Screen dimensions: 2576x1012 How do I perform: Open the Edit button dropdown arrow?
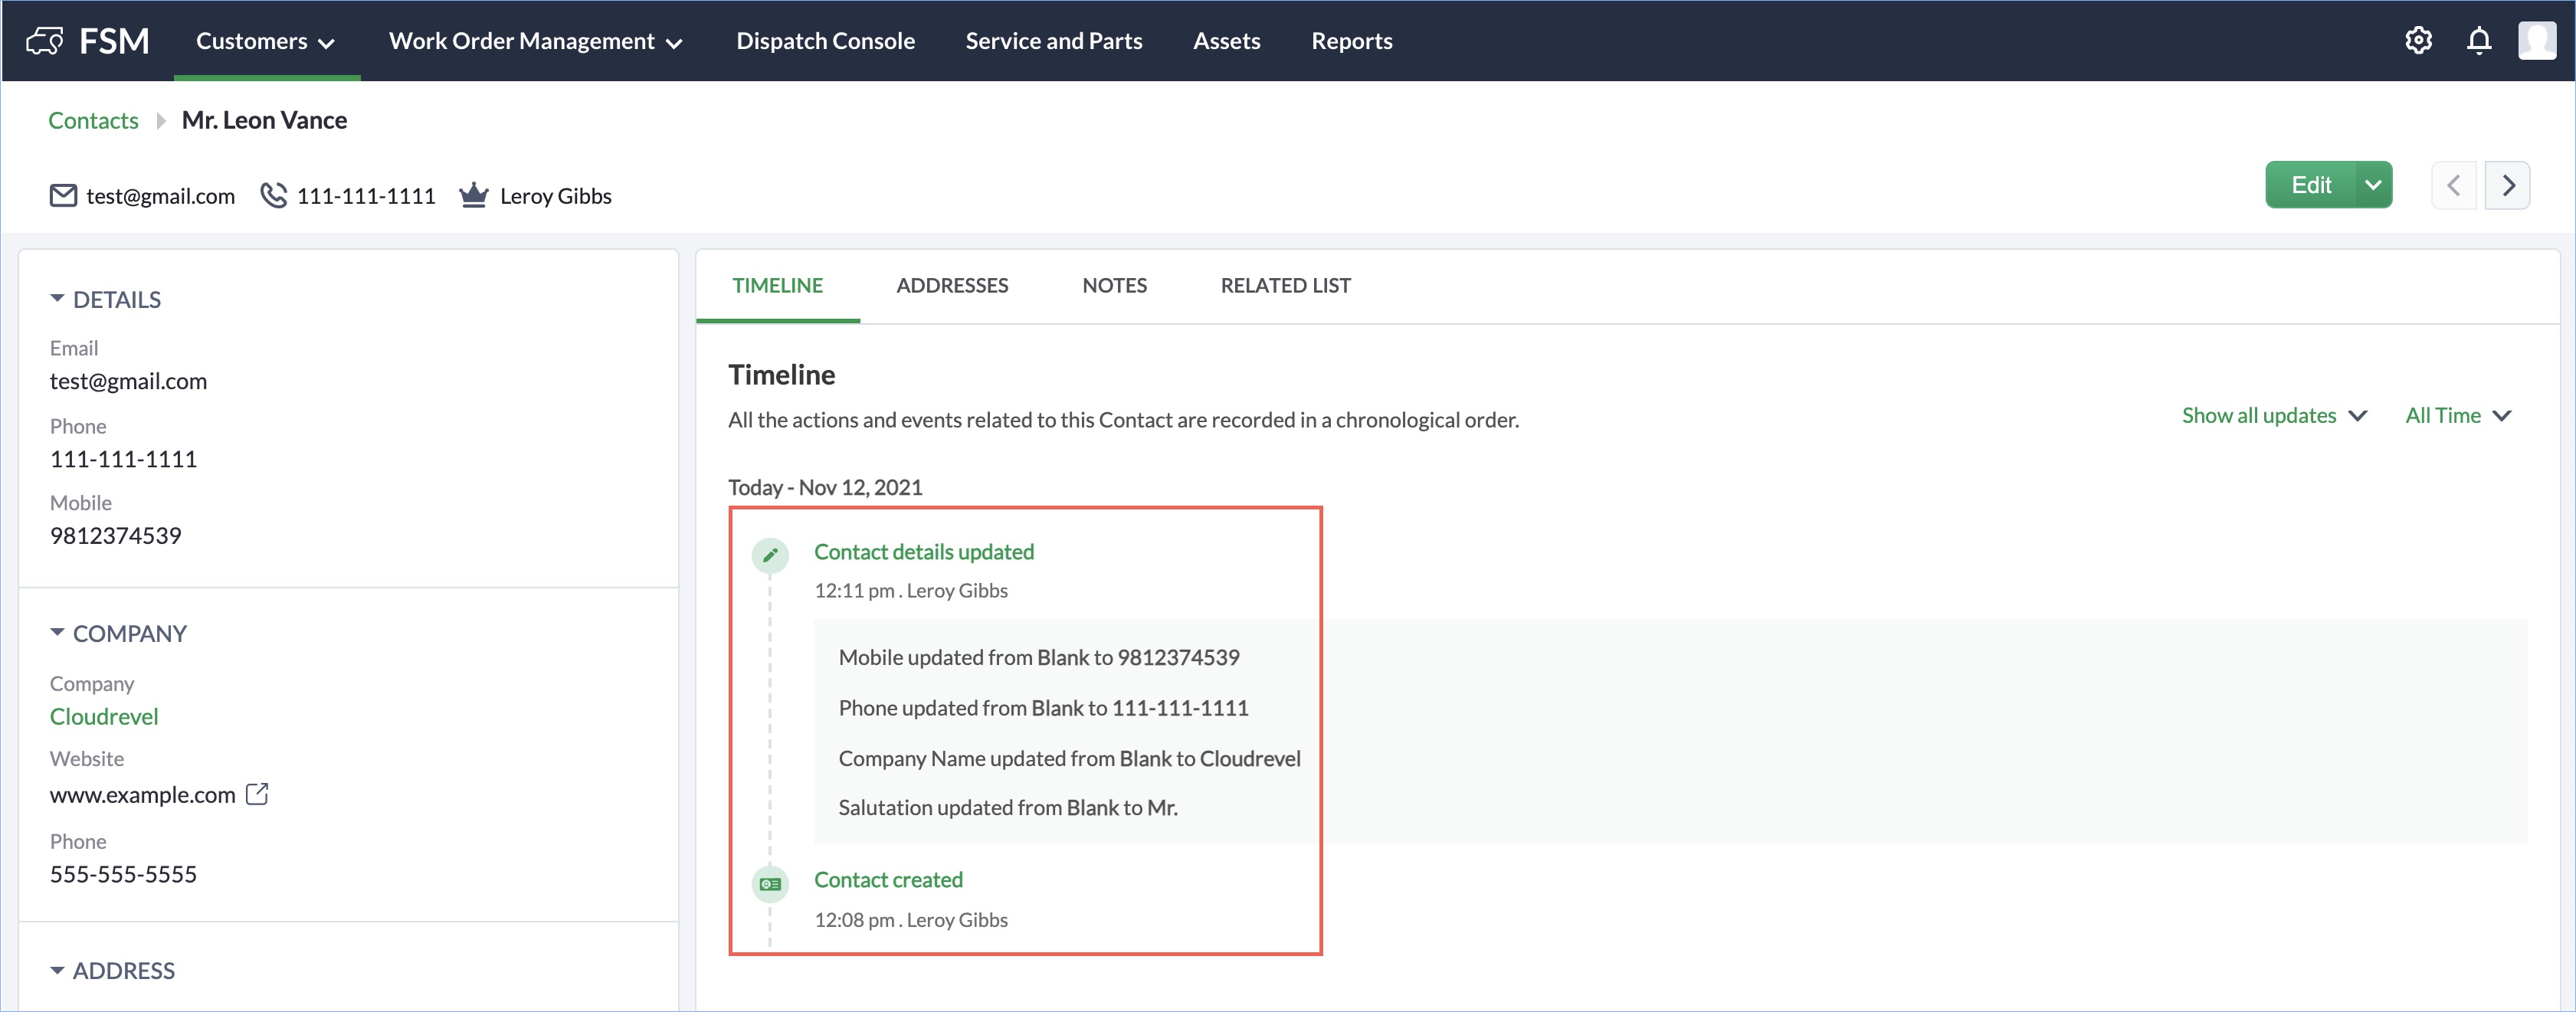2372,186
